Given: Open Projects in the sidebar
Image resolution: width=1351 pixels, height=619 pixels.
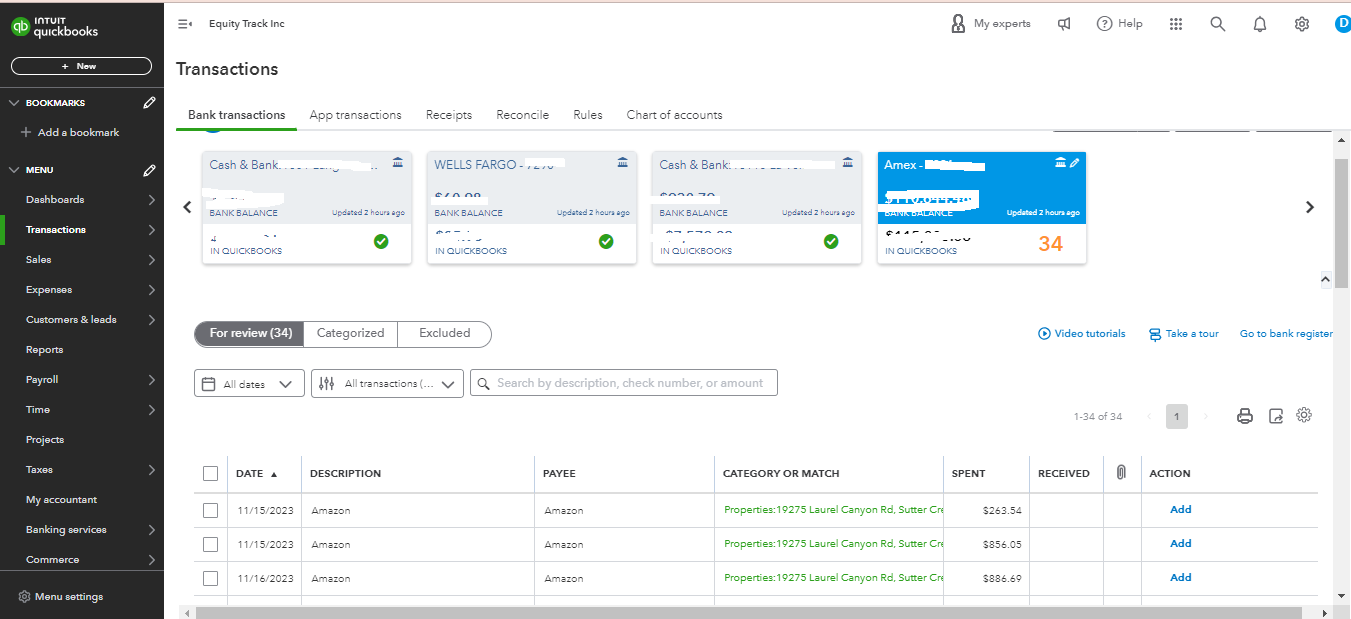Looking at the screenshot, I should tap(45, 440).
